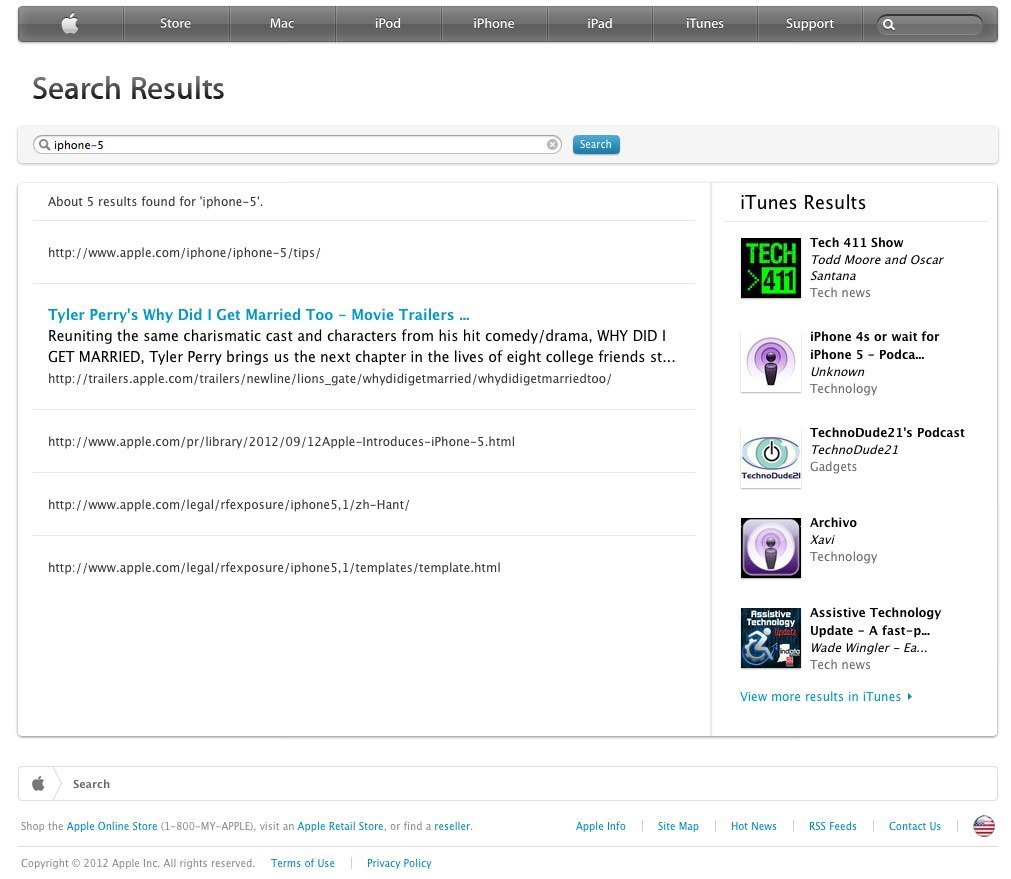Open the Site Map footer link
Viewport: 1011px width, 879px height.
click(x=678, y=826)
